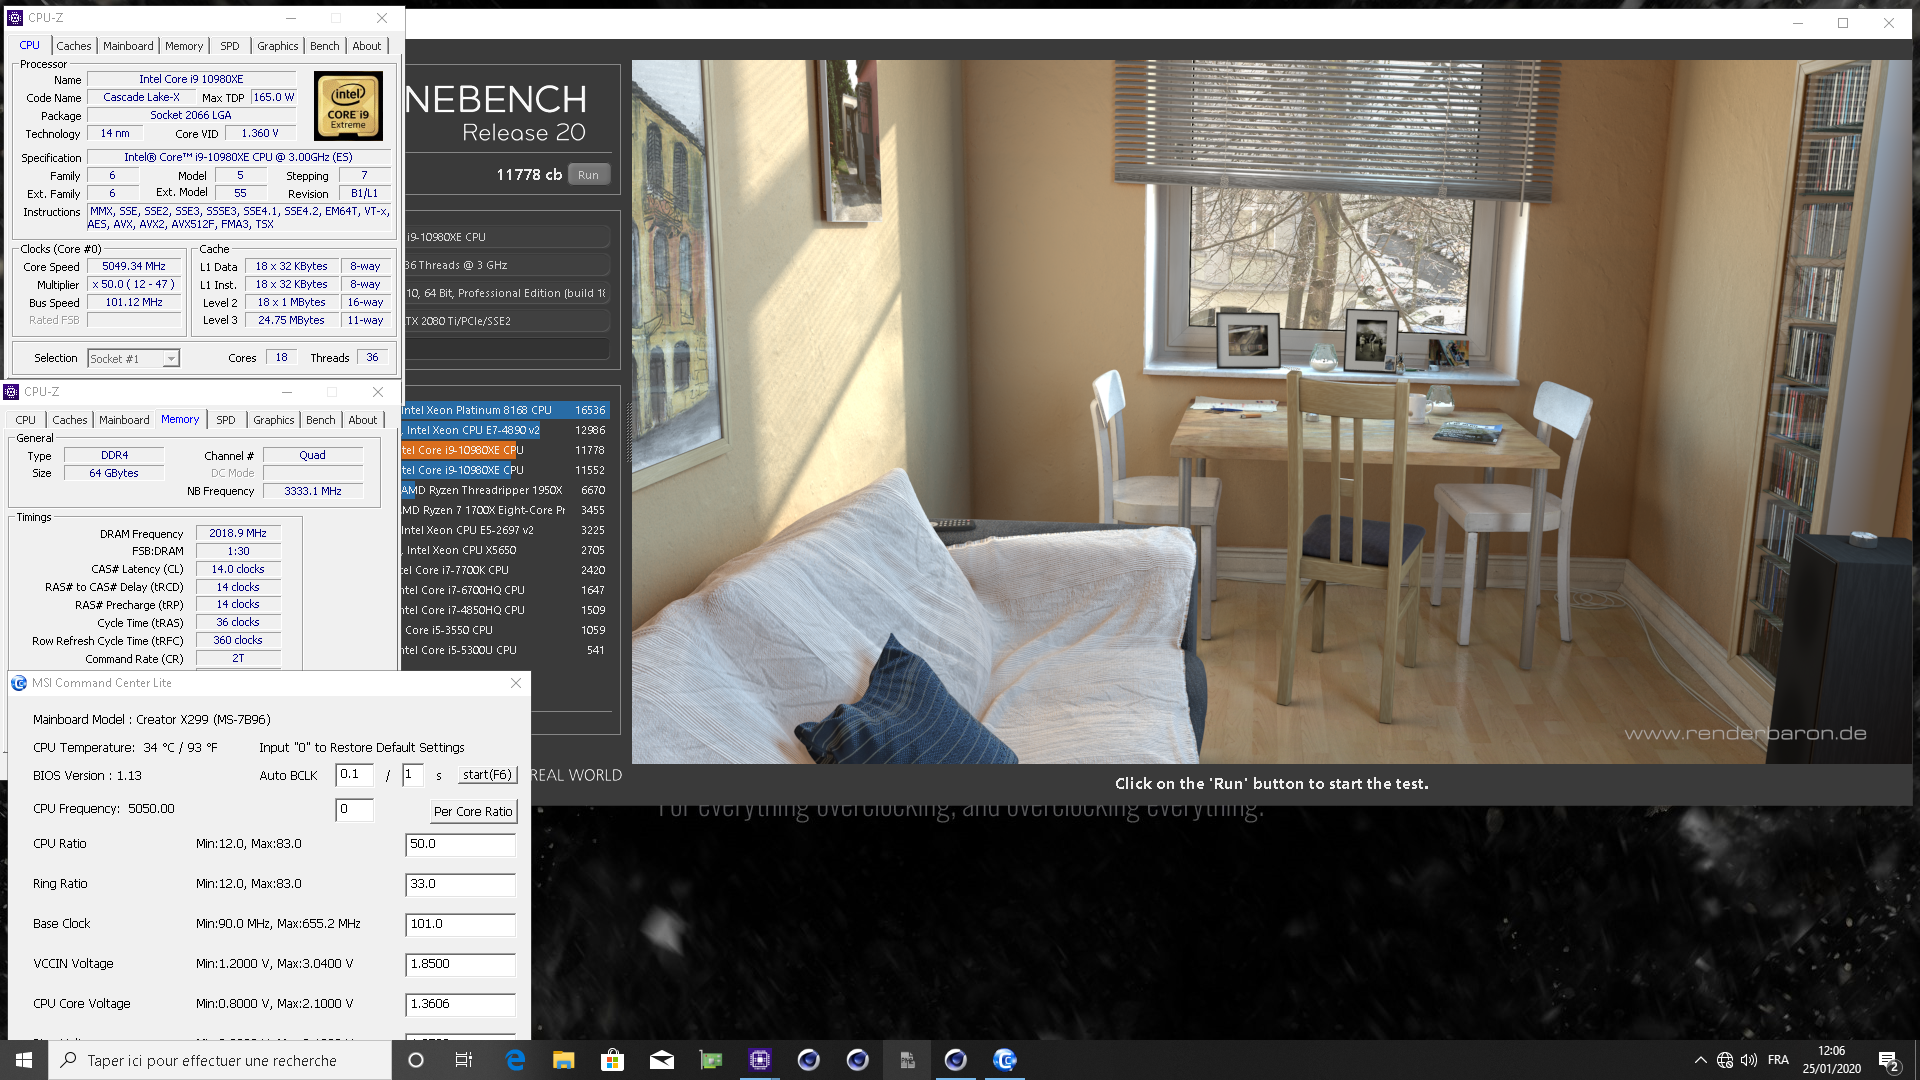Open Socket #1 selection dropdown
This screenshot has width=1920, height=1080.
pos(133,359)
